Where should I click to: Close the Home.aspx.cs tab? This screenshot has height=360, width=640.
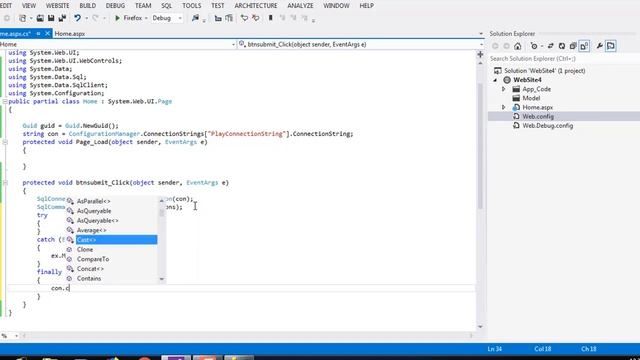[47, 33]
